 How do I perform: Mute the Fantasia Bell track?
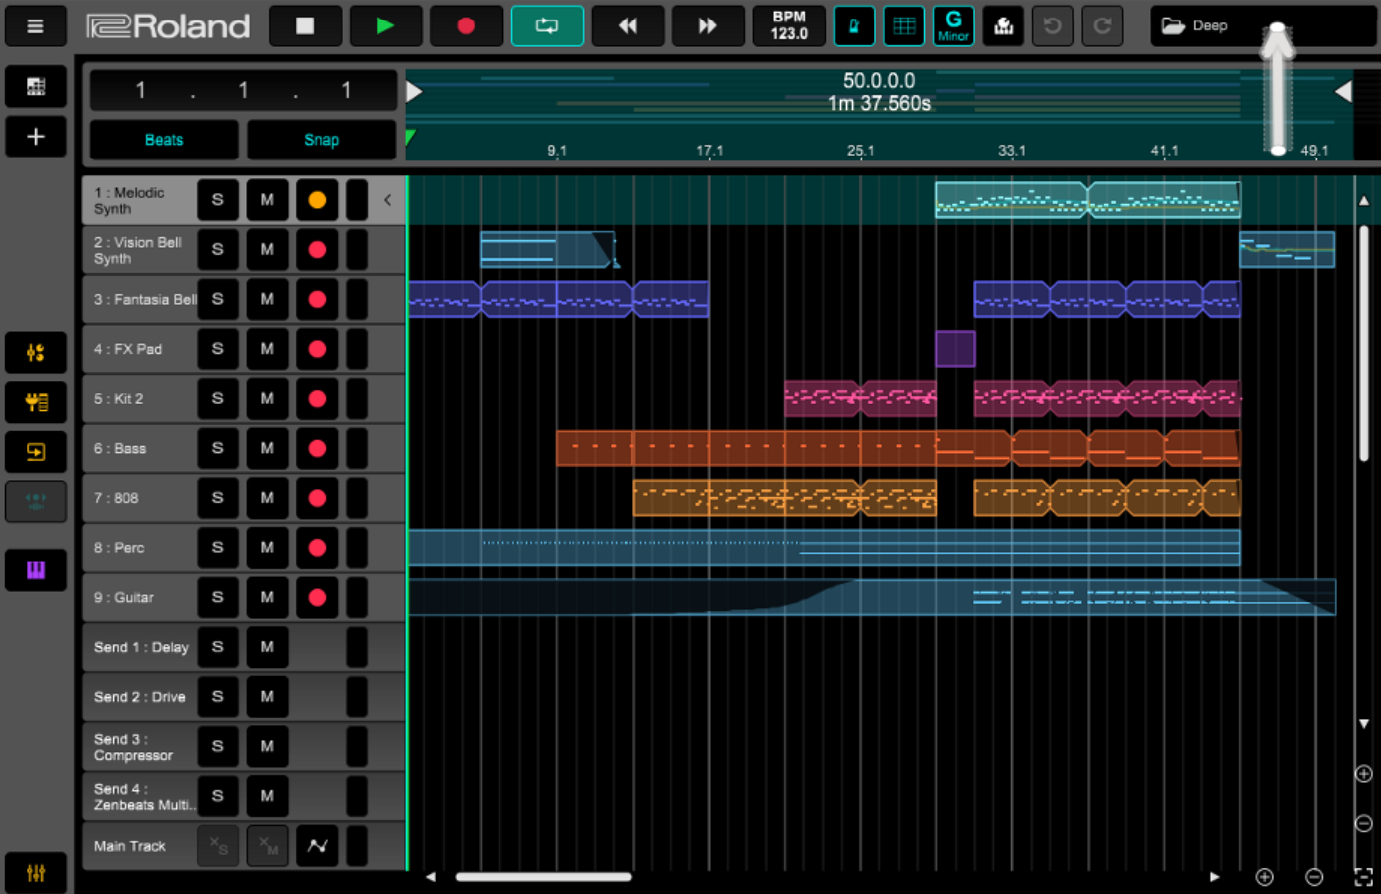tap(267, 299)
